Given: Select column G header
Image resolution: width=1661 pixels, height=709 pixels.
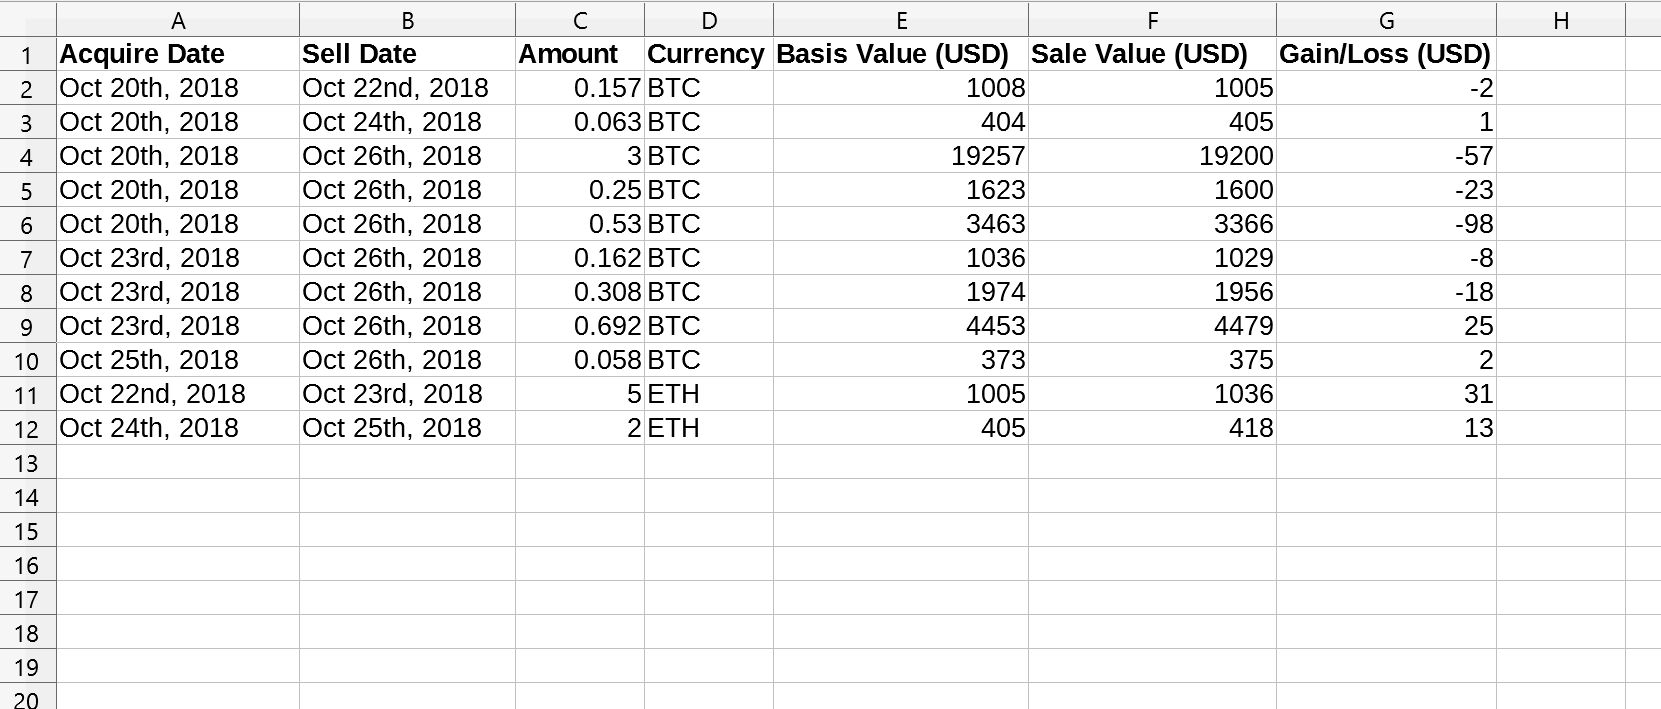Looking at the screenshot, I should (x=1386, y=20).
